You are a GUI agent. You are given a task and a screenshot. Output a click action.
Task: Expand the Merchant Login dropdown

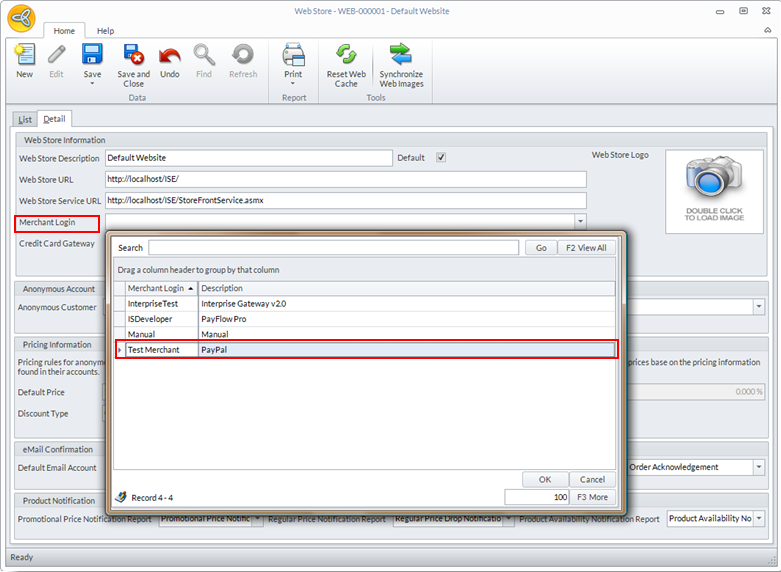[580, 221]
